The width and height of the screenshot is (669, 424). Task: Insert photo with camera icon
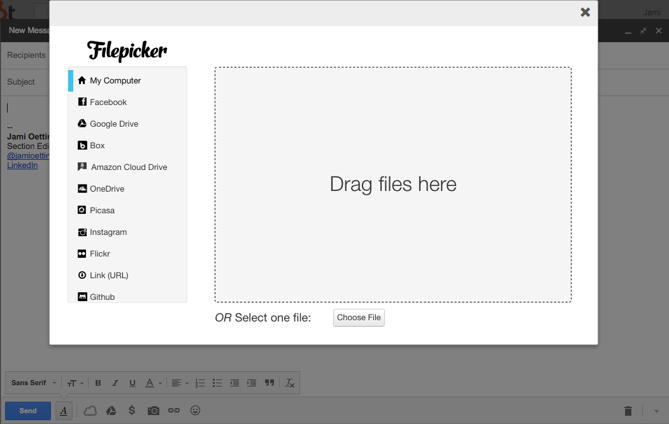point(153,411)
